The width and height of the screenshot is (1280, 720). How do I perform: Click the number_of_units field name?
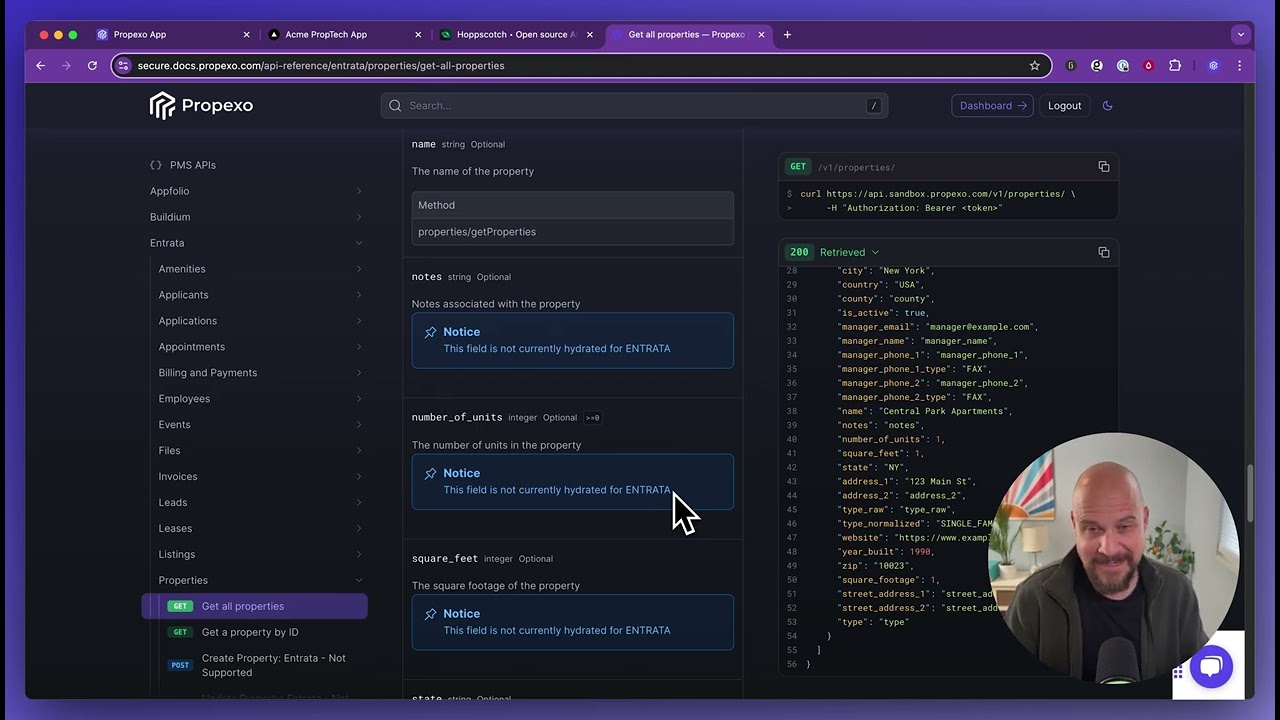457,417
